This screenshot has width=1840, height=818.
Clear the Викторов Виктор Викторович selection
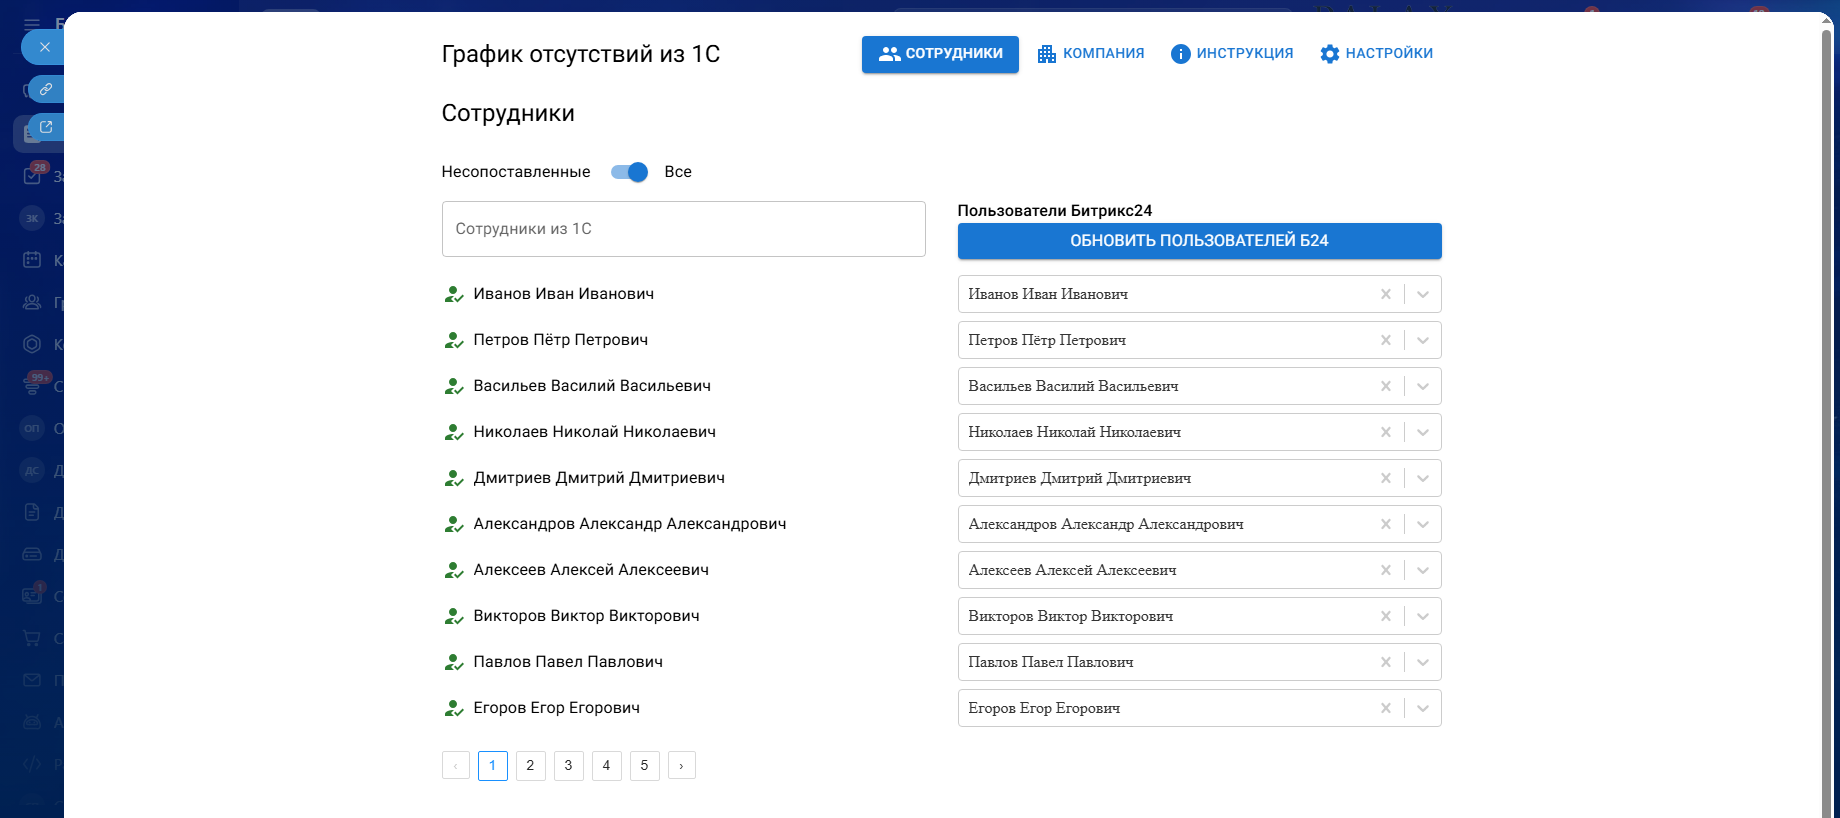[1385, 616]
